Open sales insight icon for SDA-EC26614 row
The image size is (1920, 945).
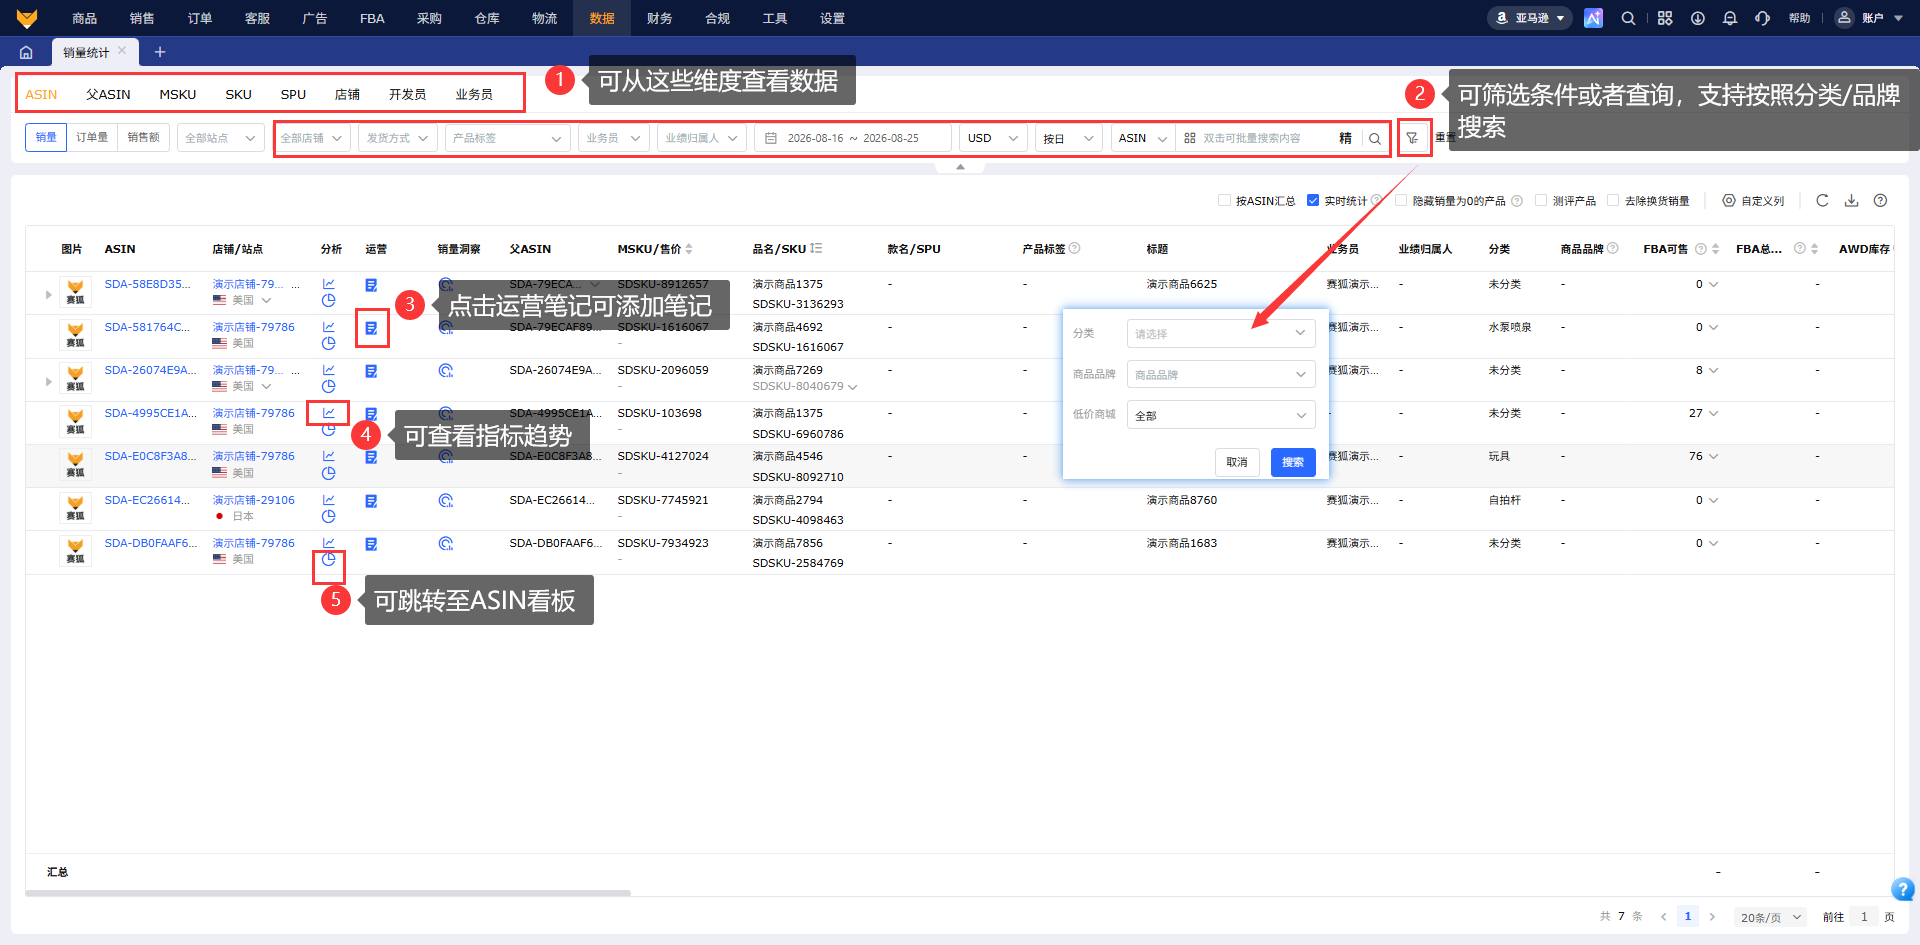(x=446, y=500)
